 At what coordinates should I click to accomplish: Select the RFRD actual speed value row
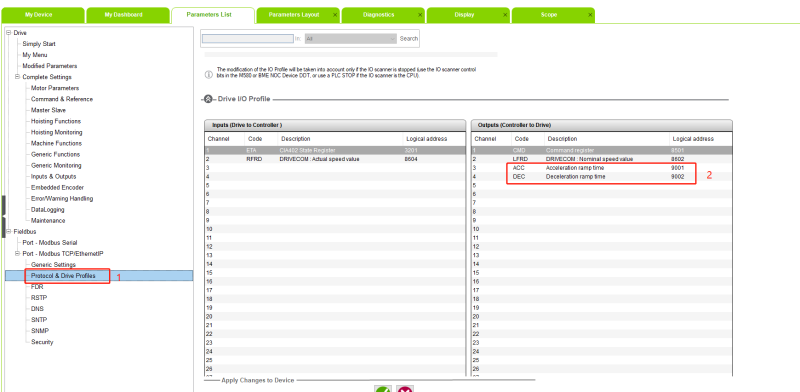click(335, 159)
